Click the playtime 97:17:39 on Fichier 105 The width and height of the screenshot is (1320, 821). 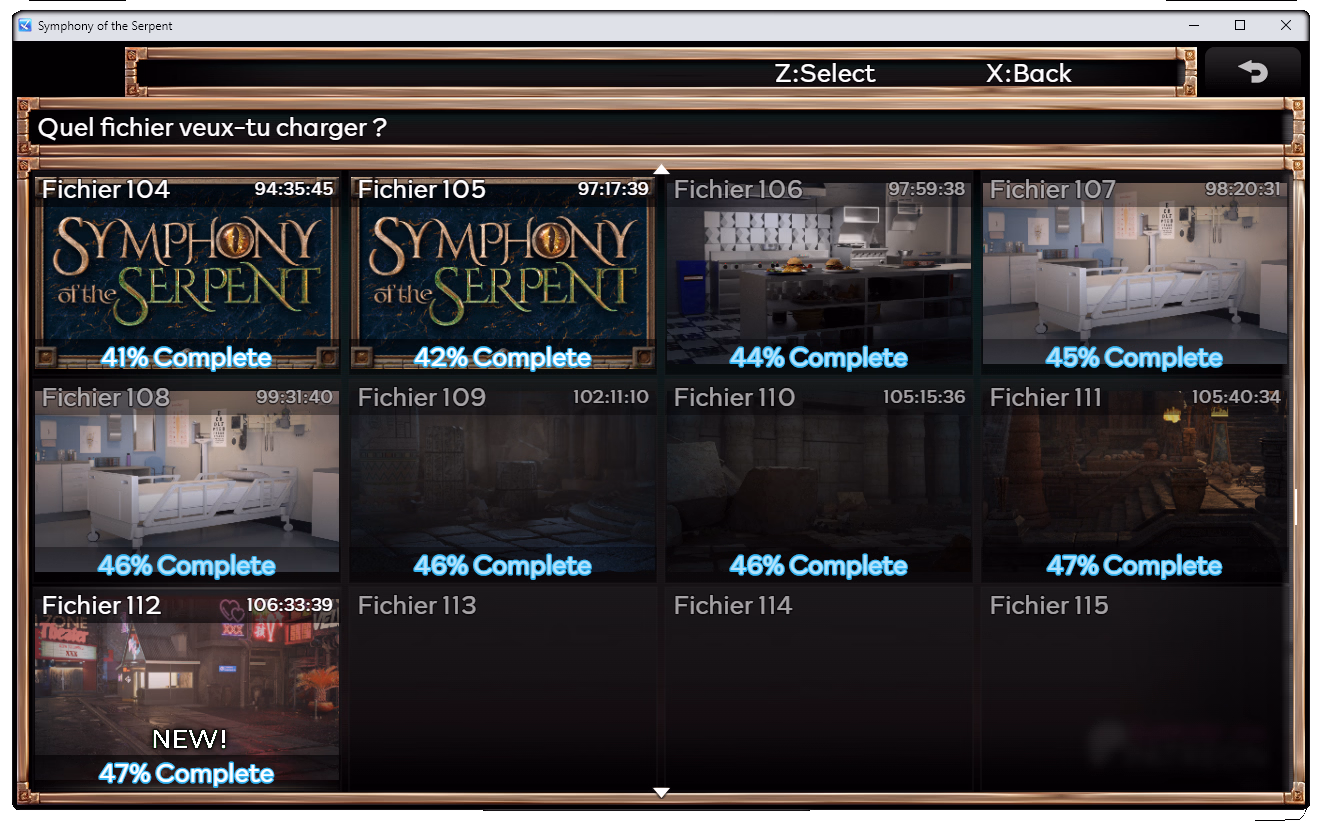[x=613, y=189]
